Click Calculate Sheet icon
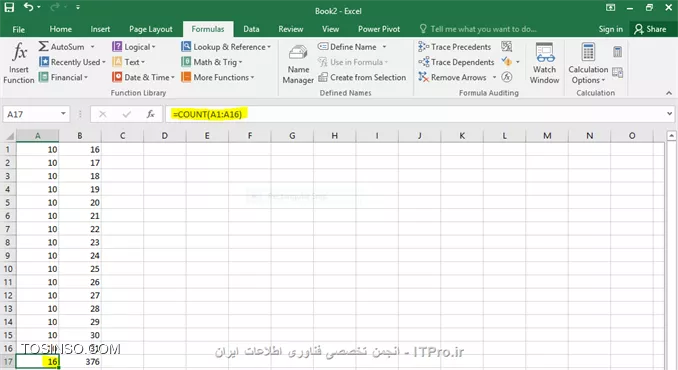 (617, 72)
